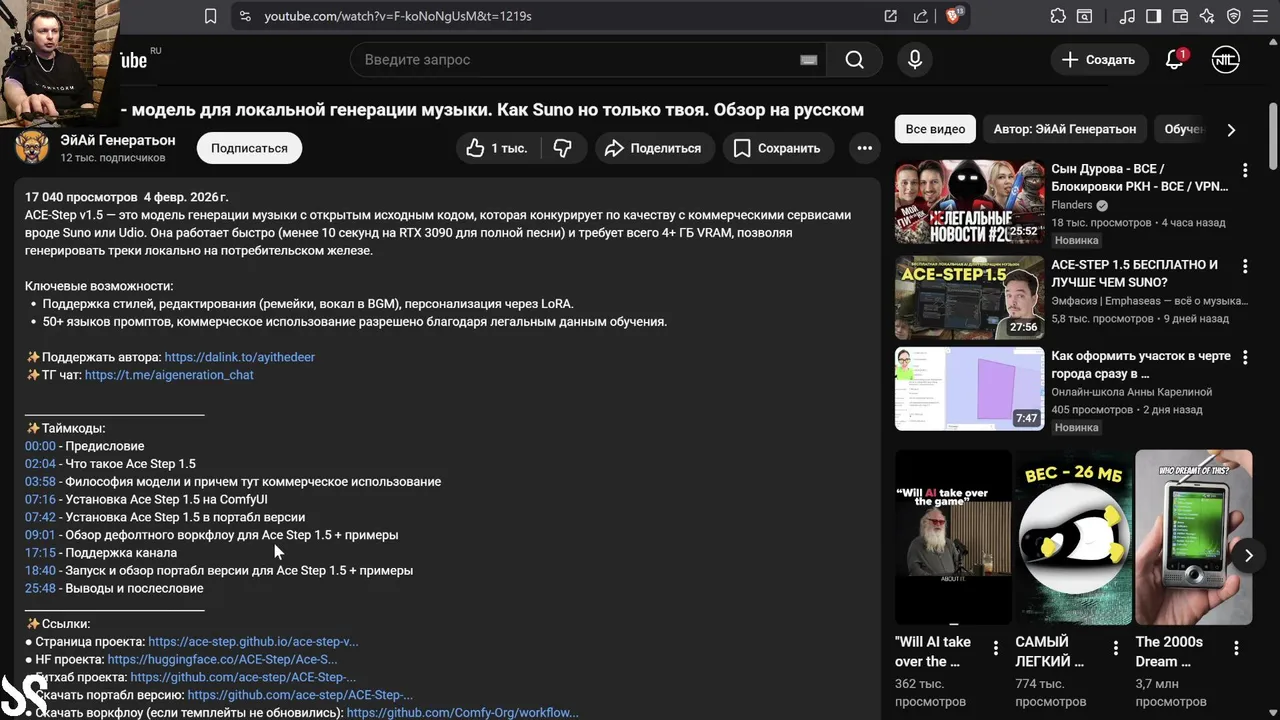
Task: Open ЭйАй Генератьон channel avatar
Action: coord(32,147)
